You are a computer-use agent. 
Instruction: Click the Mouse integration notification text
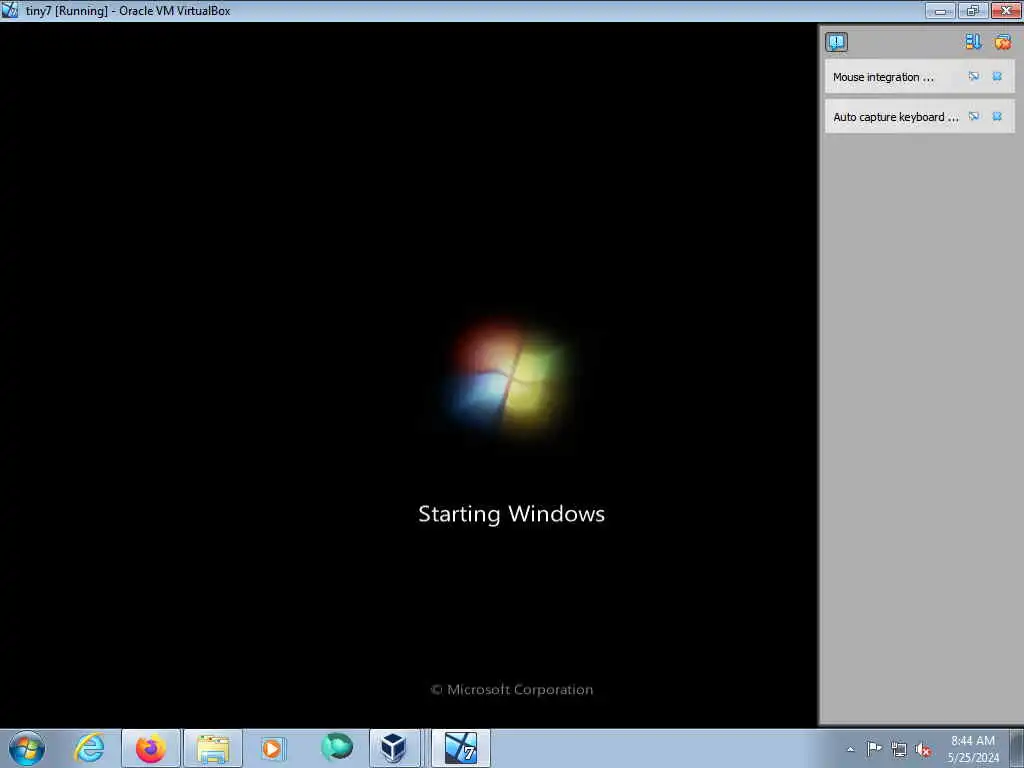pyautogui.click(x=883, y=77)
